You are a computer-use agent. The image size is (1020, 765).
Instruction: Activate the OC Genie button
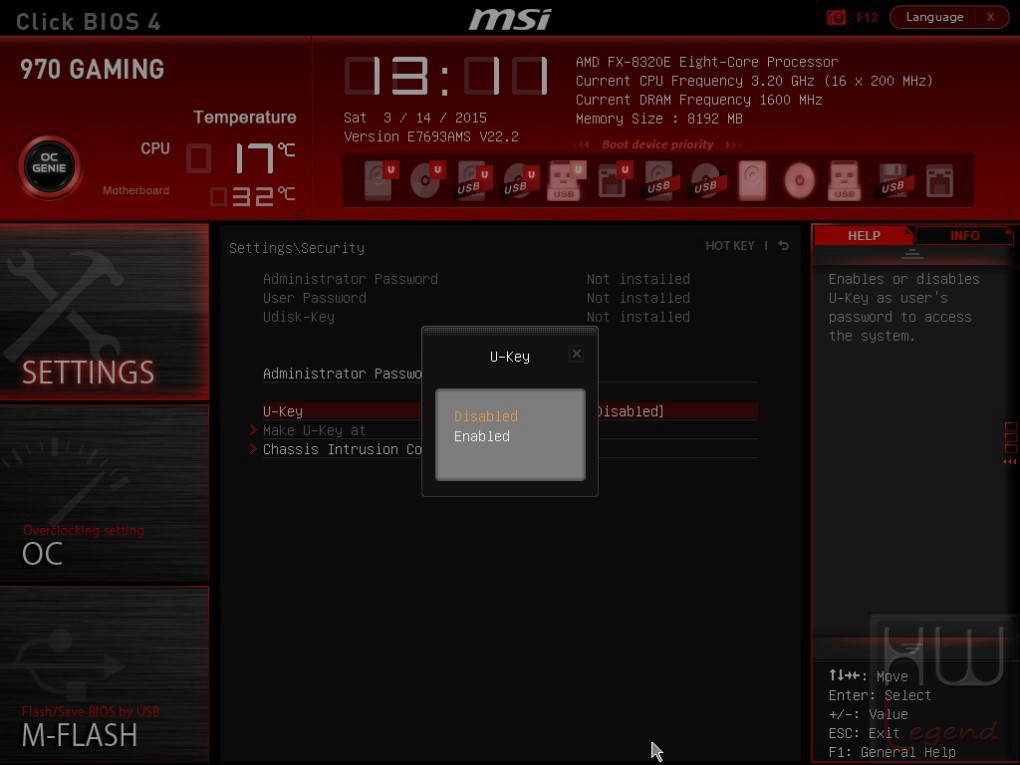click(49, 167)
